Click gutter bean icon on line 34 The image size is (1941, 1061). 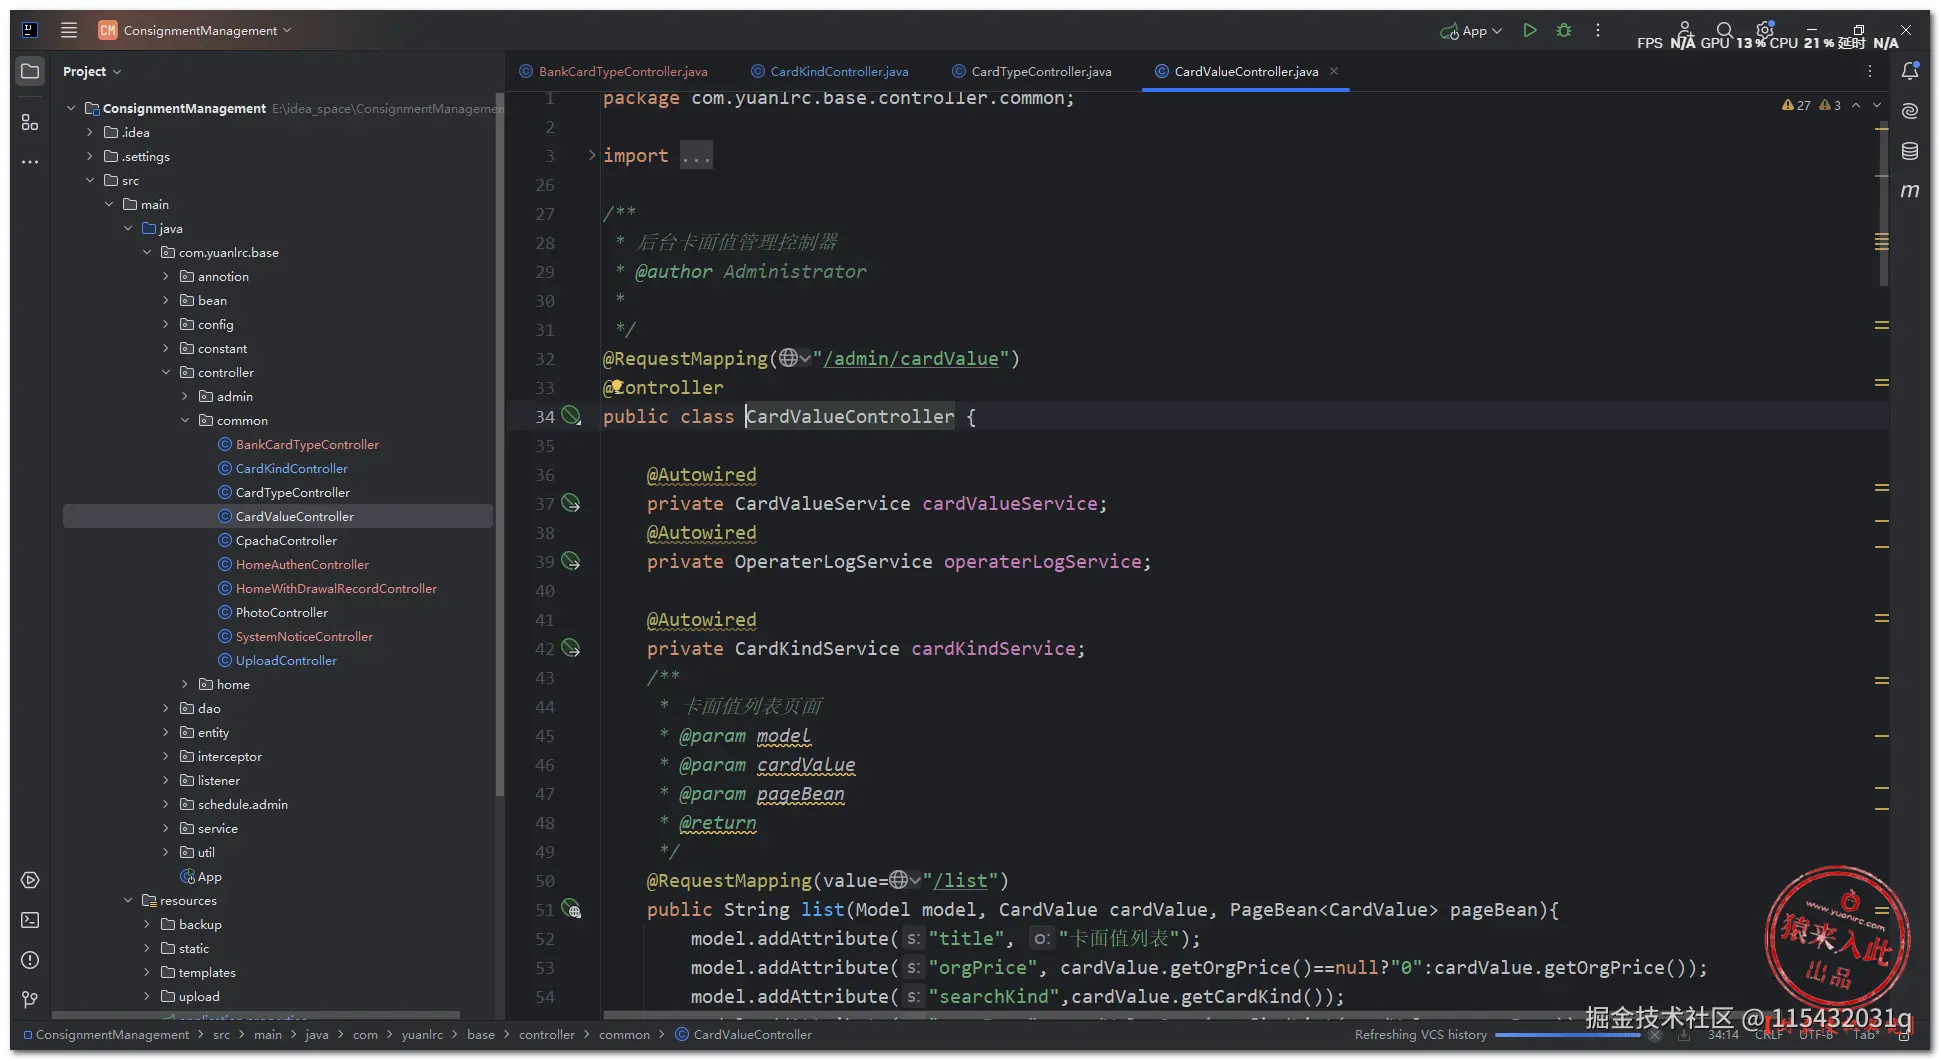[x=571, y=416]
